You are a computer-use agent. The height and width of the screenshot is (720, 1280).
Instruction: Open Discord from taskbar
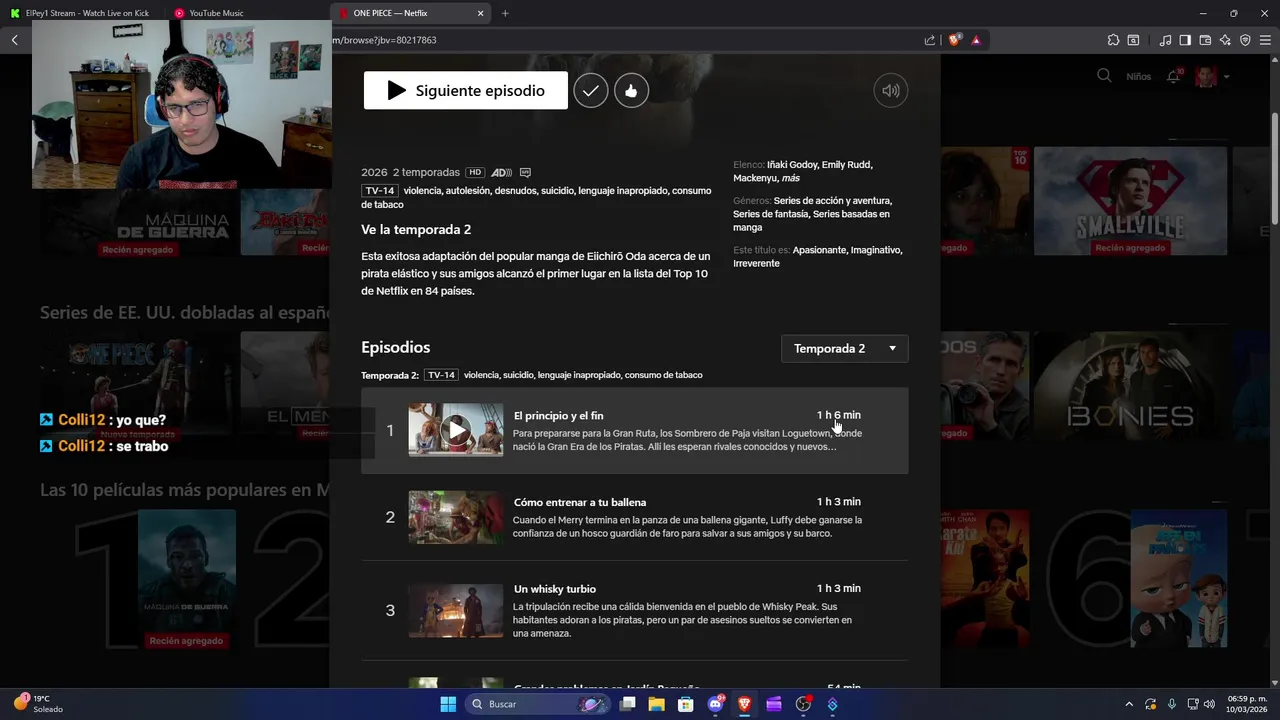(x=716, y=704)
